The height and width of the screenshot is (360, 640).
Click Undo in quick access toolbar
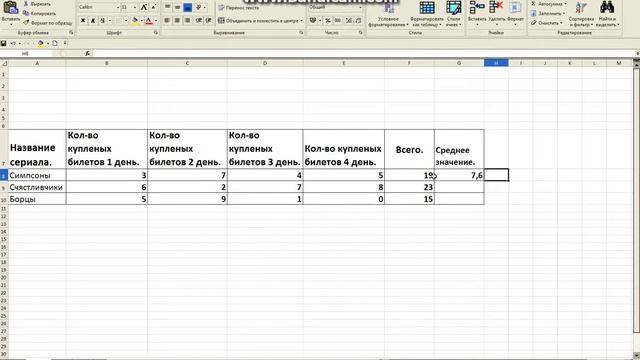point(13,43)
